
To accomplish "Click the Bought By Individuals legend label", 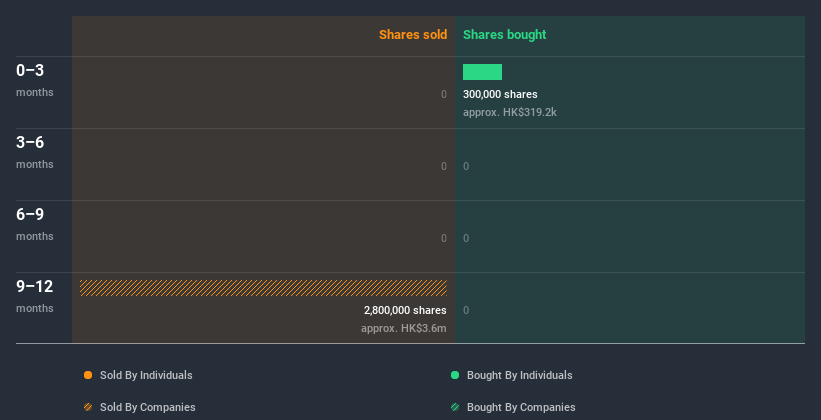I will point(519,375).
